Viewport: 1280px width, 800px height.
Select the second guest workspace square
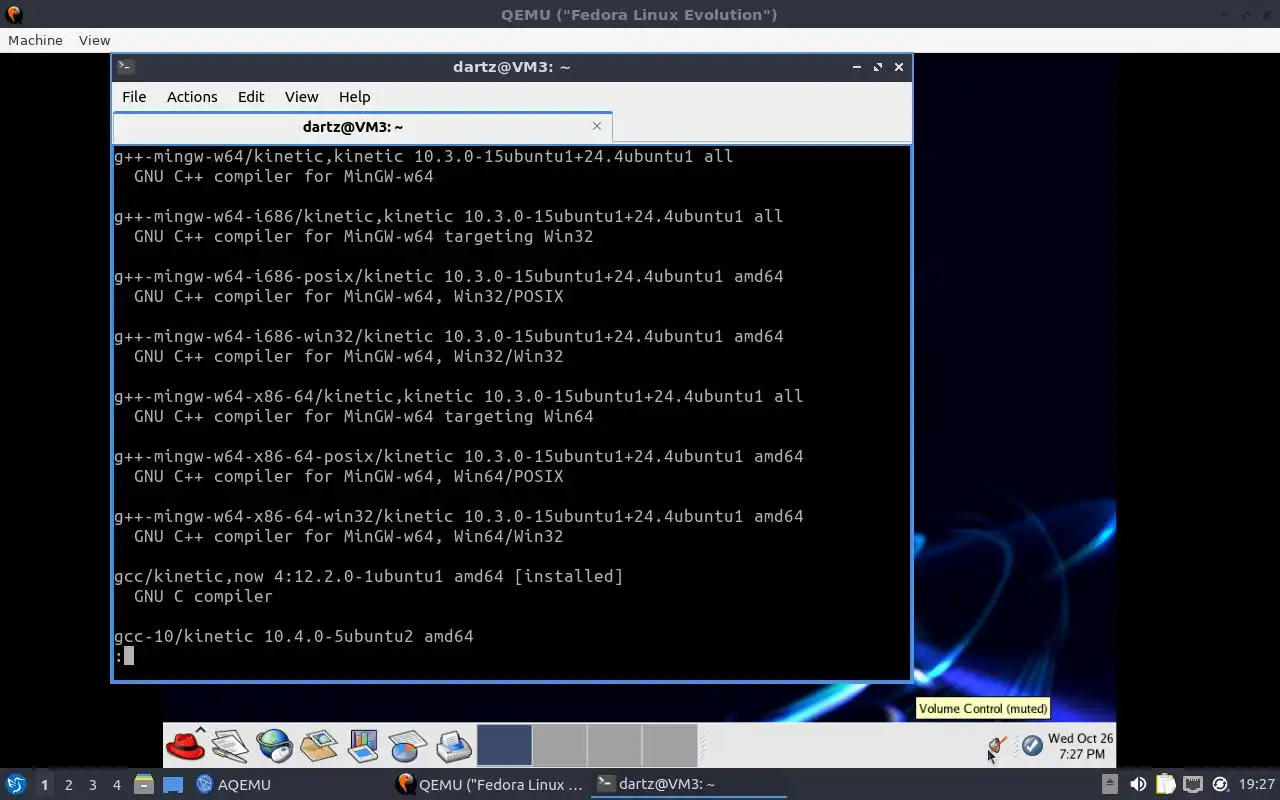pyautogui.click(x=559, y=745)
